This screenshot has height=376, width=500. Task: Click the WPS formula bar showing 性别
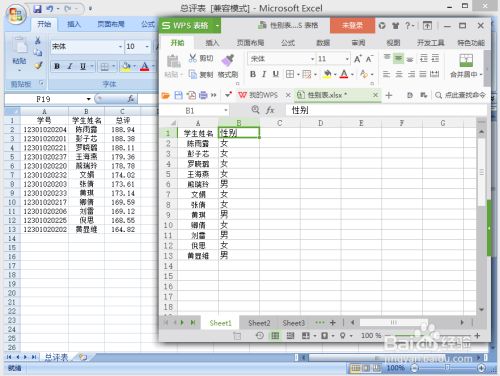tap(386, 110)
